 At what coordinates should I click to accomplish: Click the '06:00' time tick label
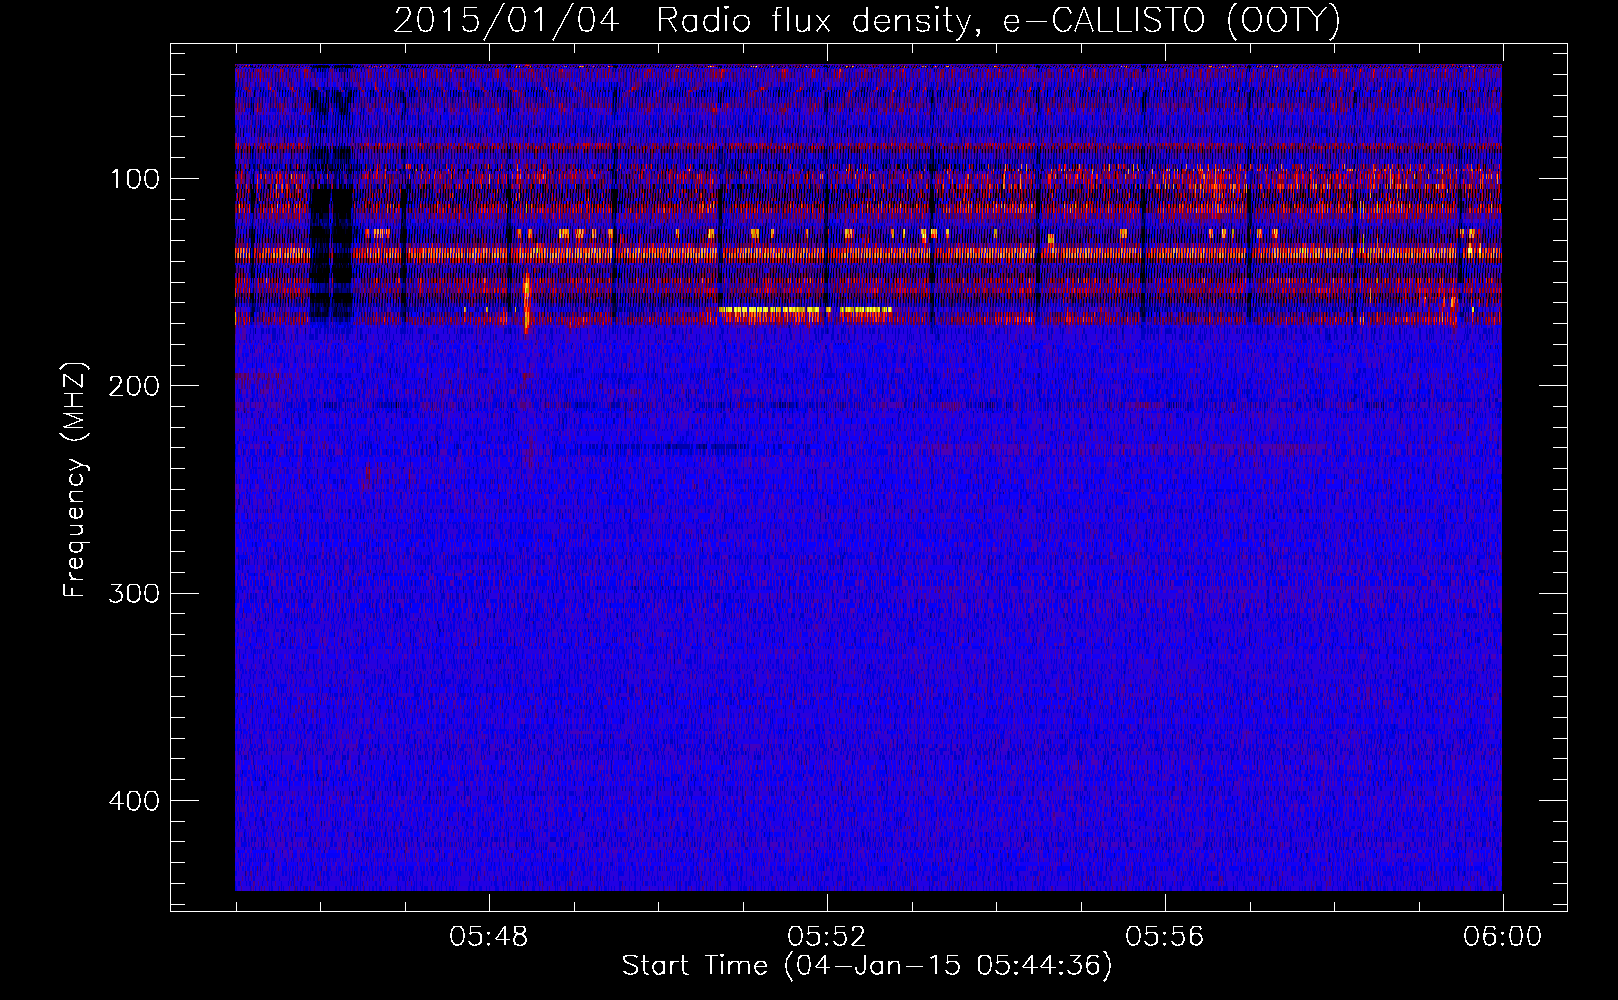point(1502,937)
